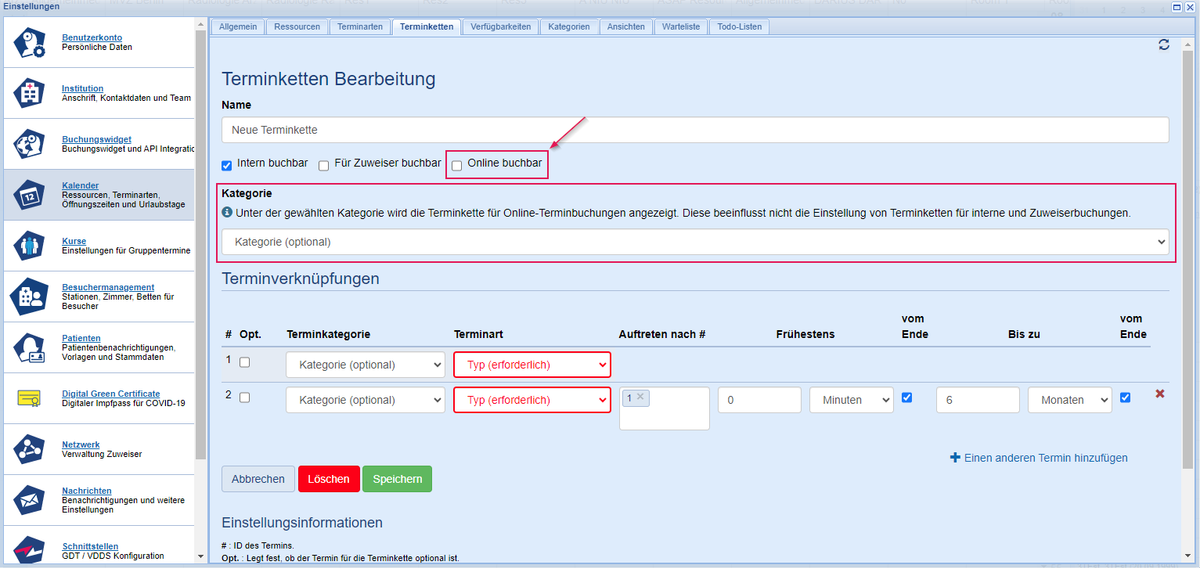
Task: Mark appointment 2 as optional
Action: (x=245, y=397)
